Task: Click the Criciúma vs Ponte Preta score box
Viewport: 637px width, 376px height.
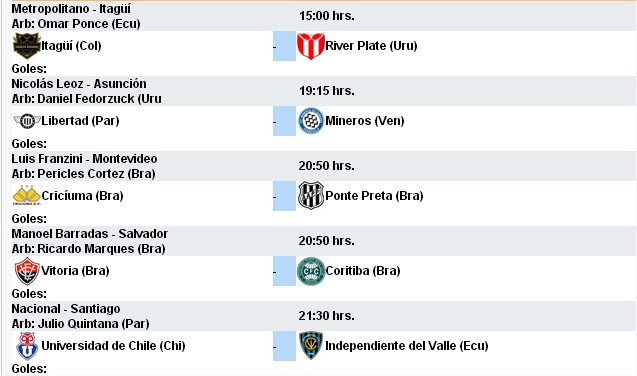Action: point(284,196)
